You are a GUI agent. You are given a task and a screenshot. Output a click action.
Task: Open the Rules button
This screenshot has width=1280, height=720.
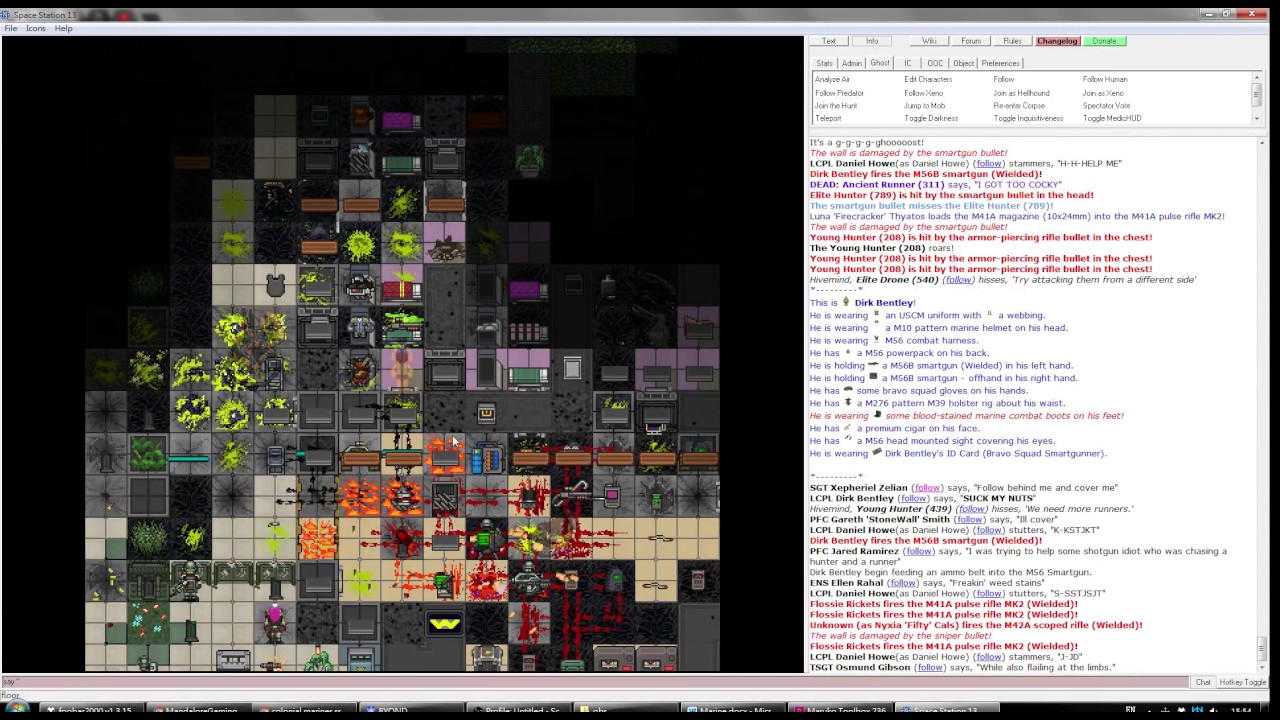pos(1012,41)
